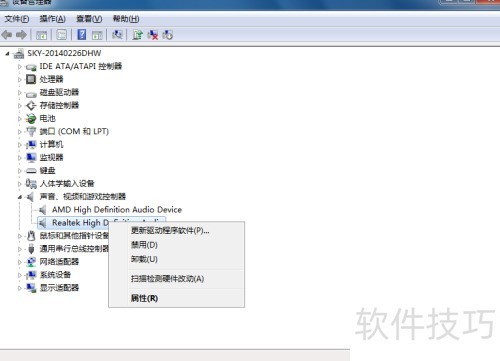Image resolution: width=500 pixels, height=361 pixels.
Task: Expand the 显示适配器 tree node
Action: pos(19,288)
